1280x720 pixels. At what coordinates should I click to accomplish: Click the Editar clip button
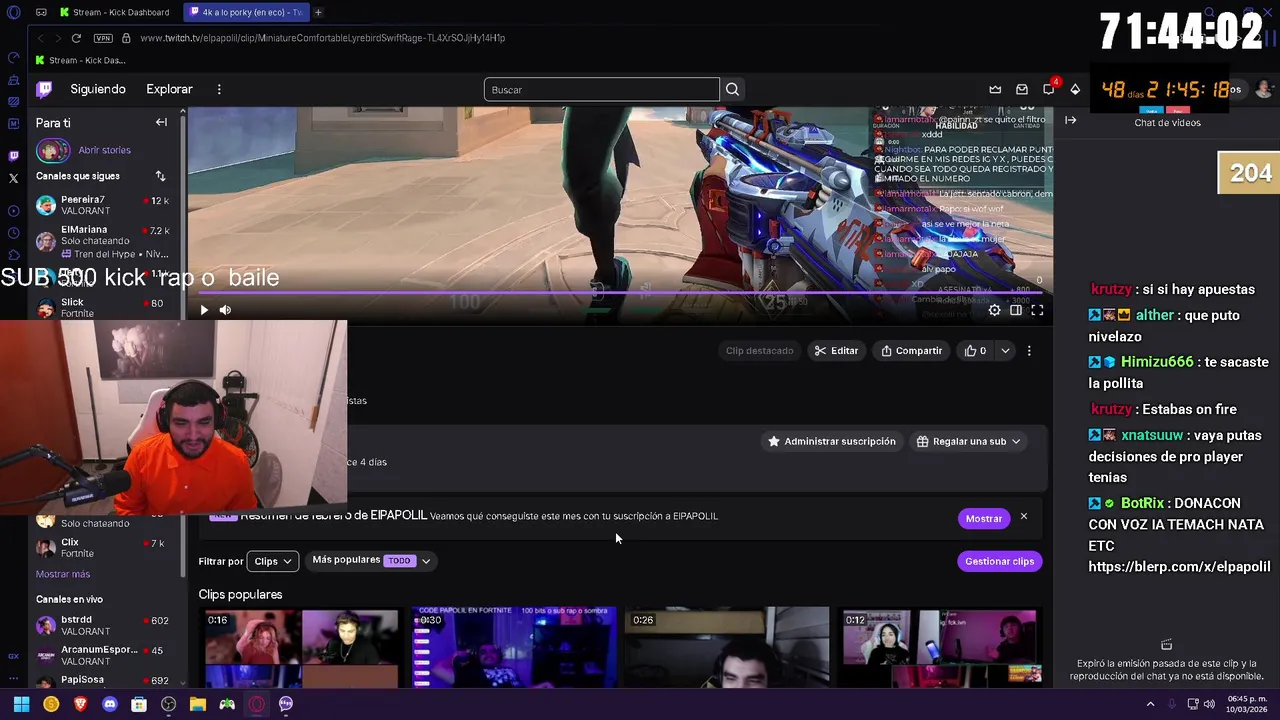pyautogui.click(x=836, y=351)
